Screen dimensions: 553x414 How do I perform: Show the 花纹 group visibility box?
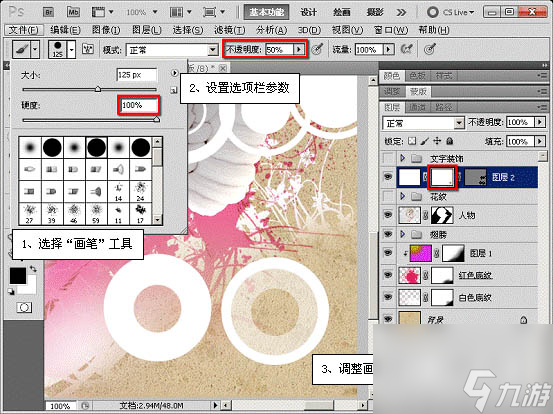pos(388,196)
